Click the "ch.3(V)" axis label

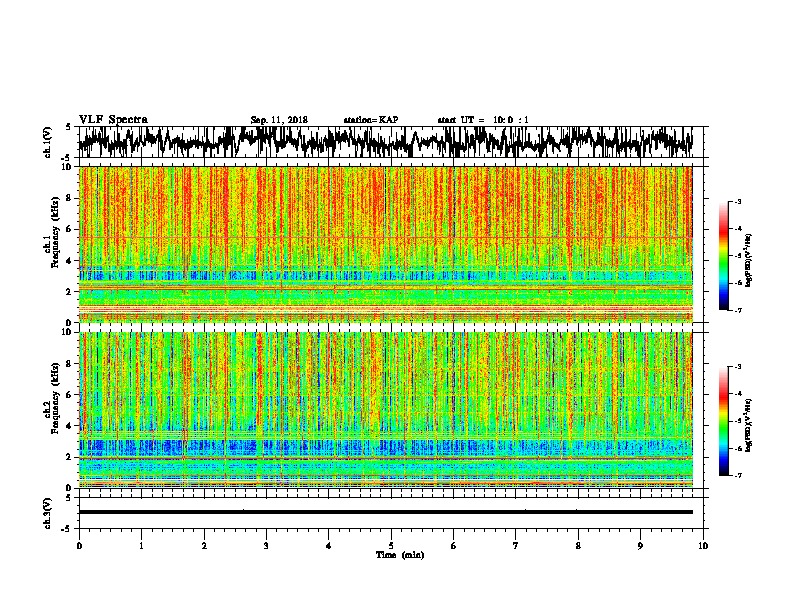[x=47, y=513]
